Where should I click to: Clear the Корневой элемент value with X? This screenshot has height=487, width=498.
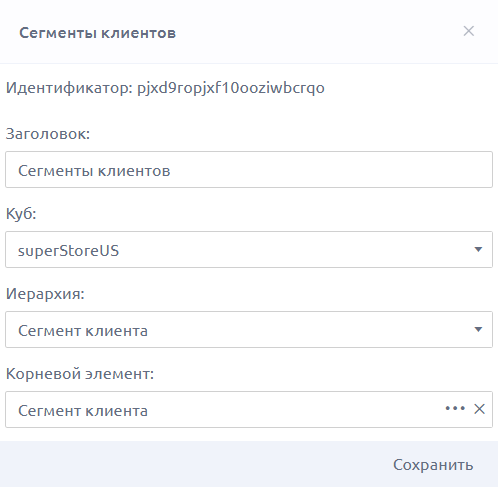coord(479,409)
